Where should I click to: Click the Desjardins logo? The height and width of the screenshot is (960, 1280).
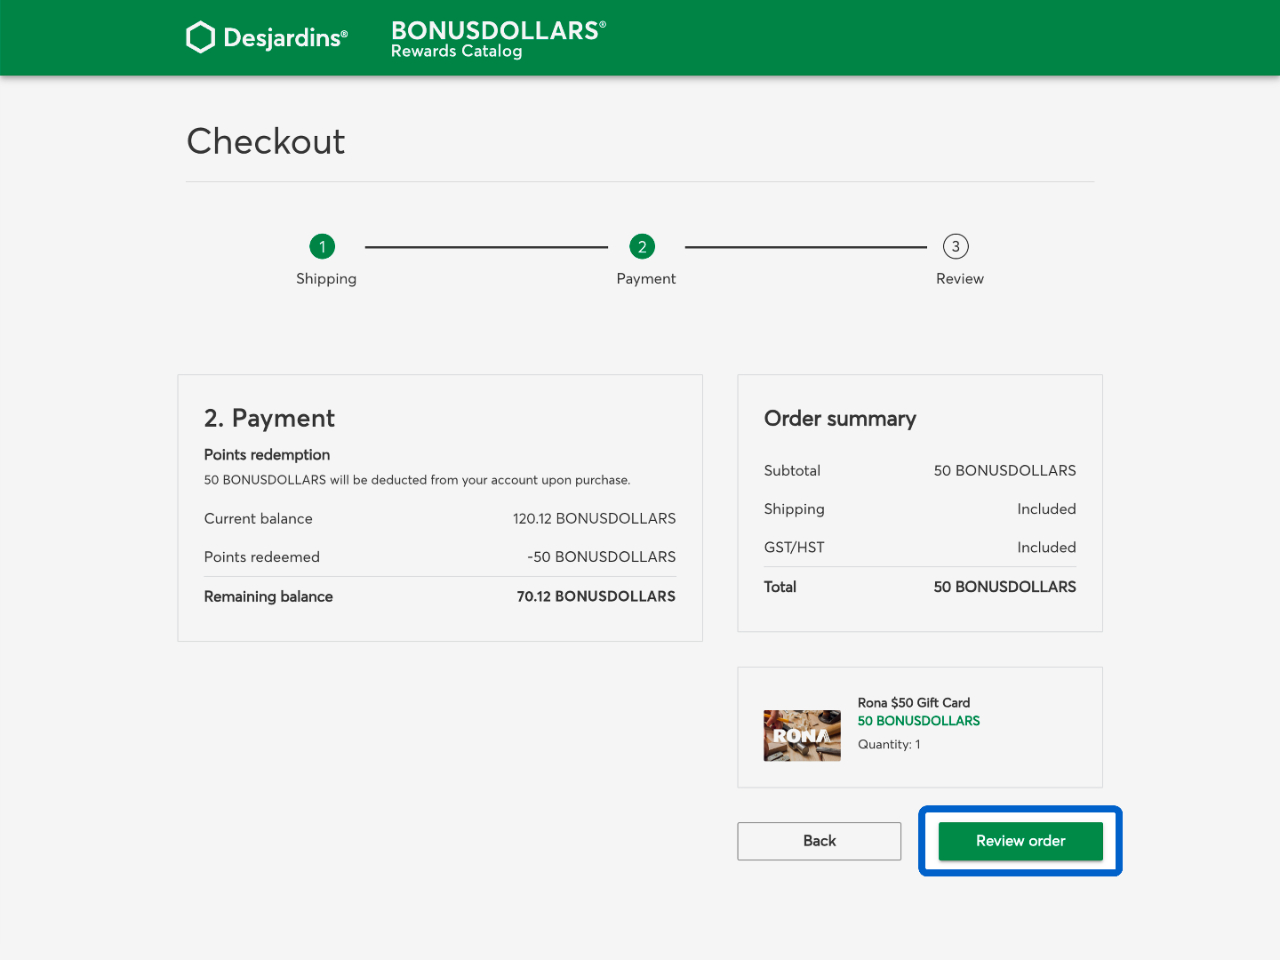pyautogui.click(x=267, y=38)
